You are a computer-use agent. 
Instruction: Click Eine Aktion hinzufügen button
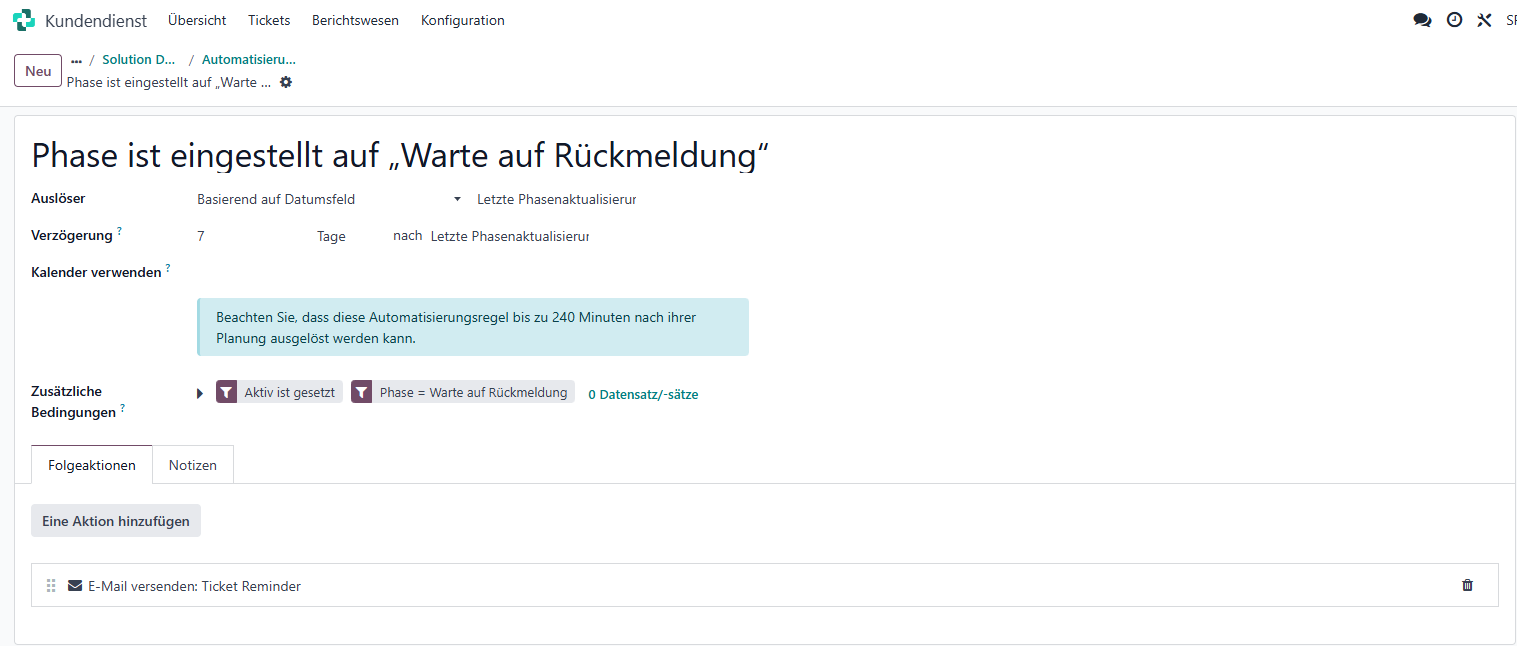pyautogui.click(x=116, y=521)
